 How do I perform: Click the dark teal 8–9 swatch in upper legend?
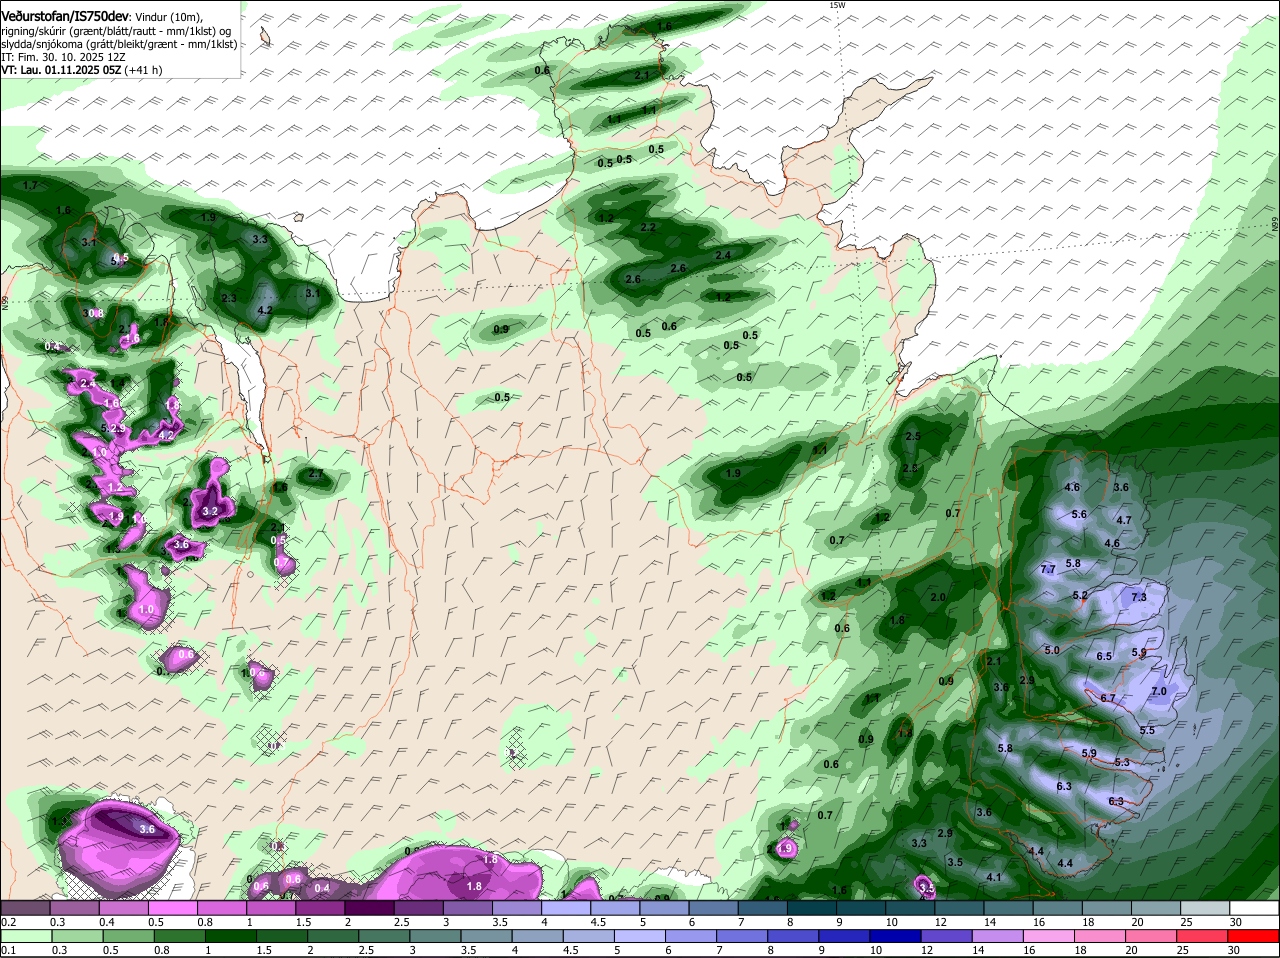click(x=813, y=907)
